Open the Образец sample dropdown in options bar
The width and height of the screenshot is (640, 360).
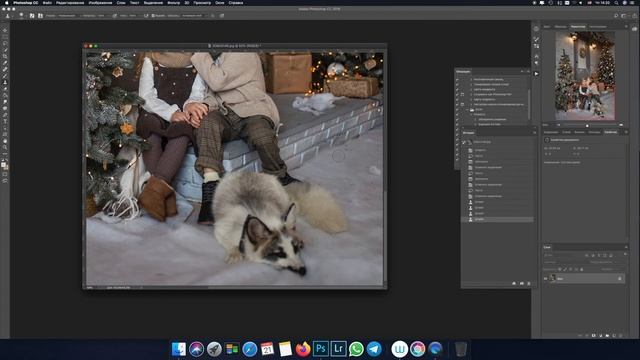pyautogui.click(x=192, y=16)
